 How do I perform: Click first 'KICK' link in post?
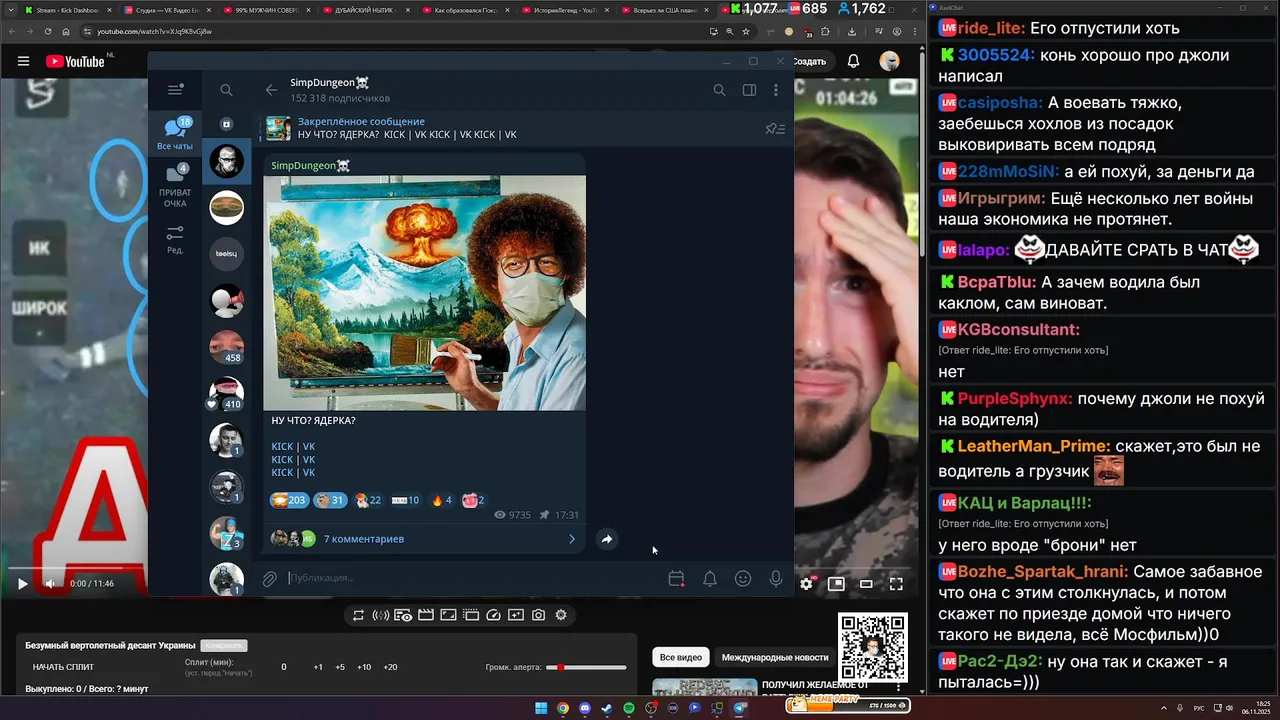tap(282, 447)
